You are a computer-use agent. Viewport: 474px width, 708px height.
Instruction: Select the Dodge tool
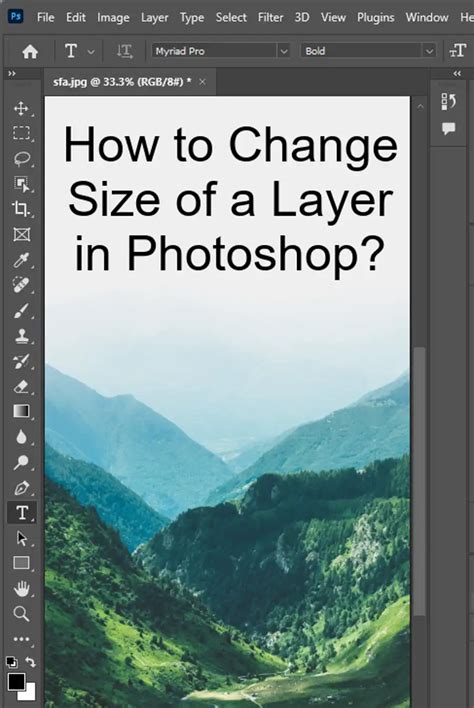(21, 462)
